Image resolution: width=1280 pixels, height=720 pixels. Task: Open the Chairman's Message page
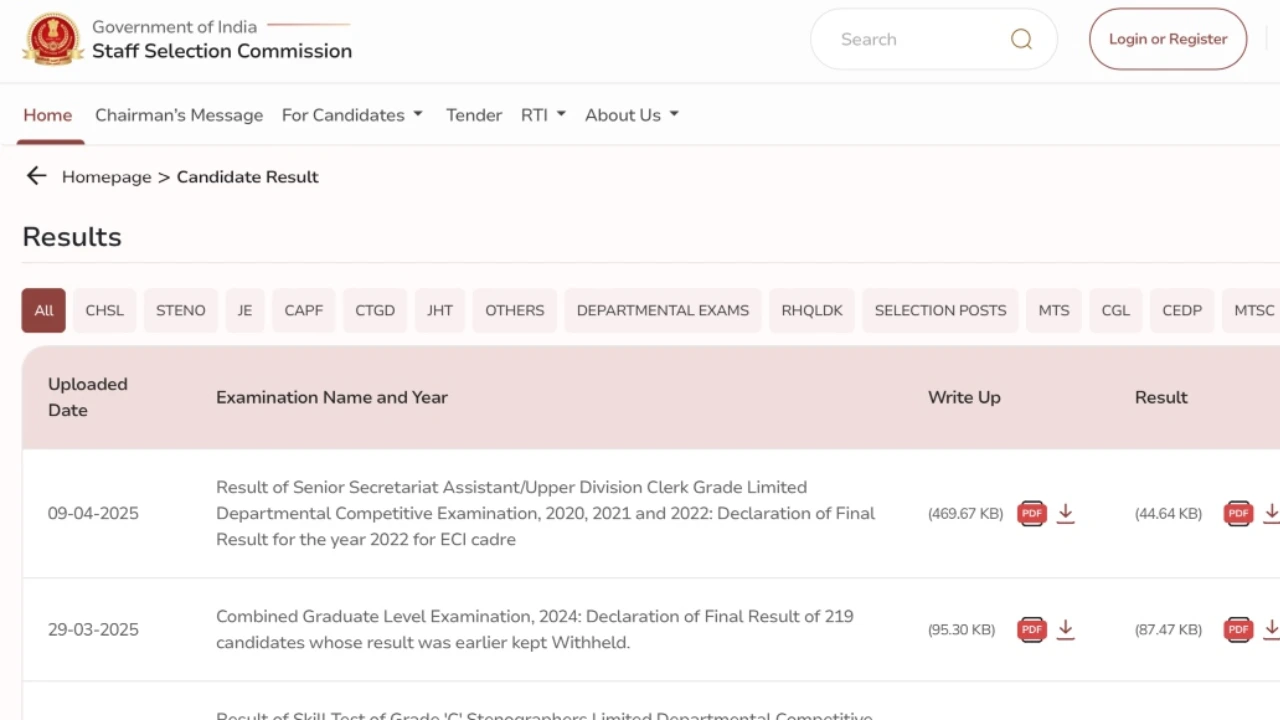coord(179,115)
